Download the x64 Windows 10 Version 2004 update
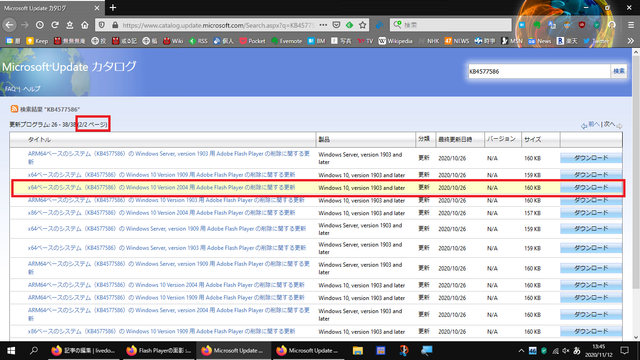 [x=591, y=187]
